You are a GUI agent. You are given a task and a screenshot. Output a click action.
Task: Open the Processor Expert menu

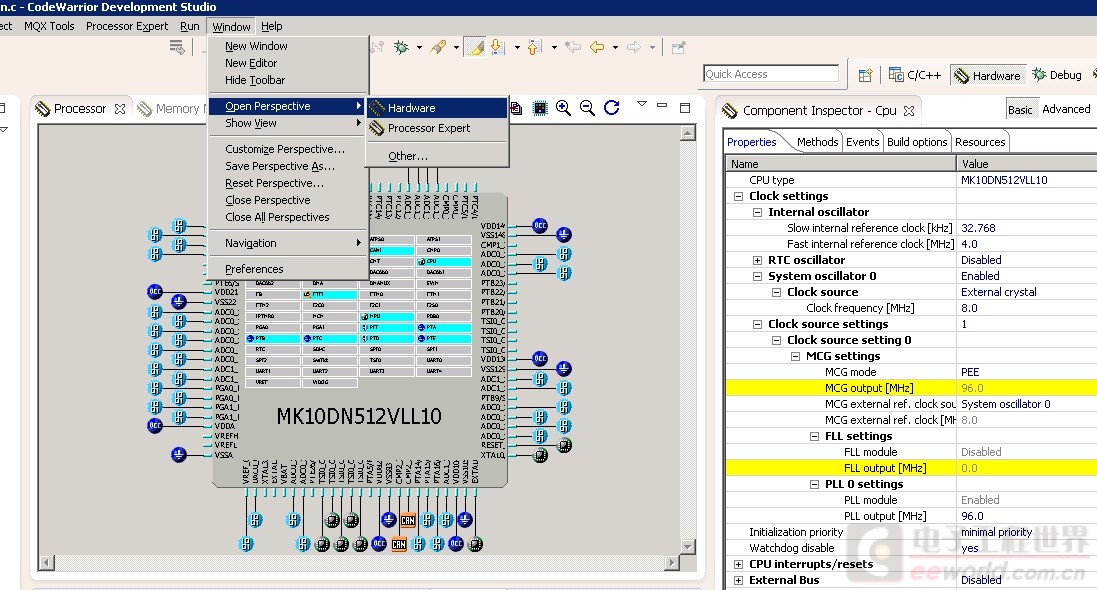tap(127, 27)
